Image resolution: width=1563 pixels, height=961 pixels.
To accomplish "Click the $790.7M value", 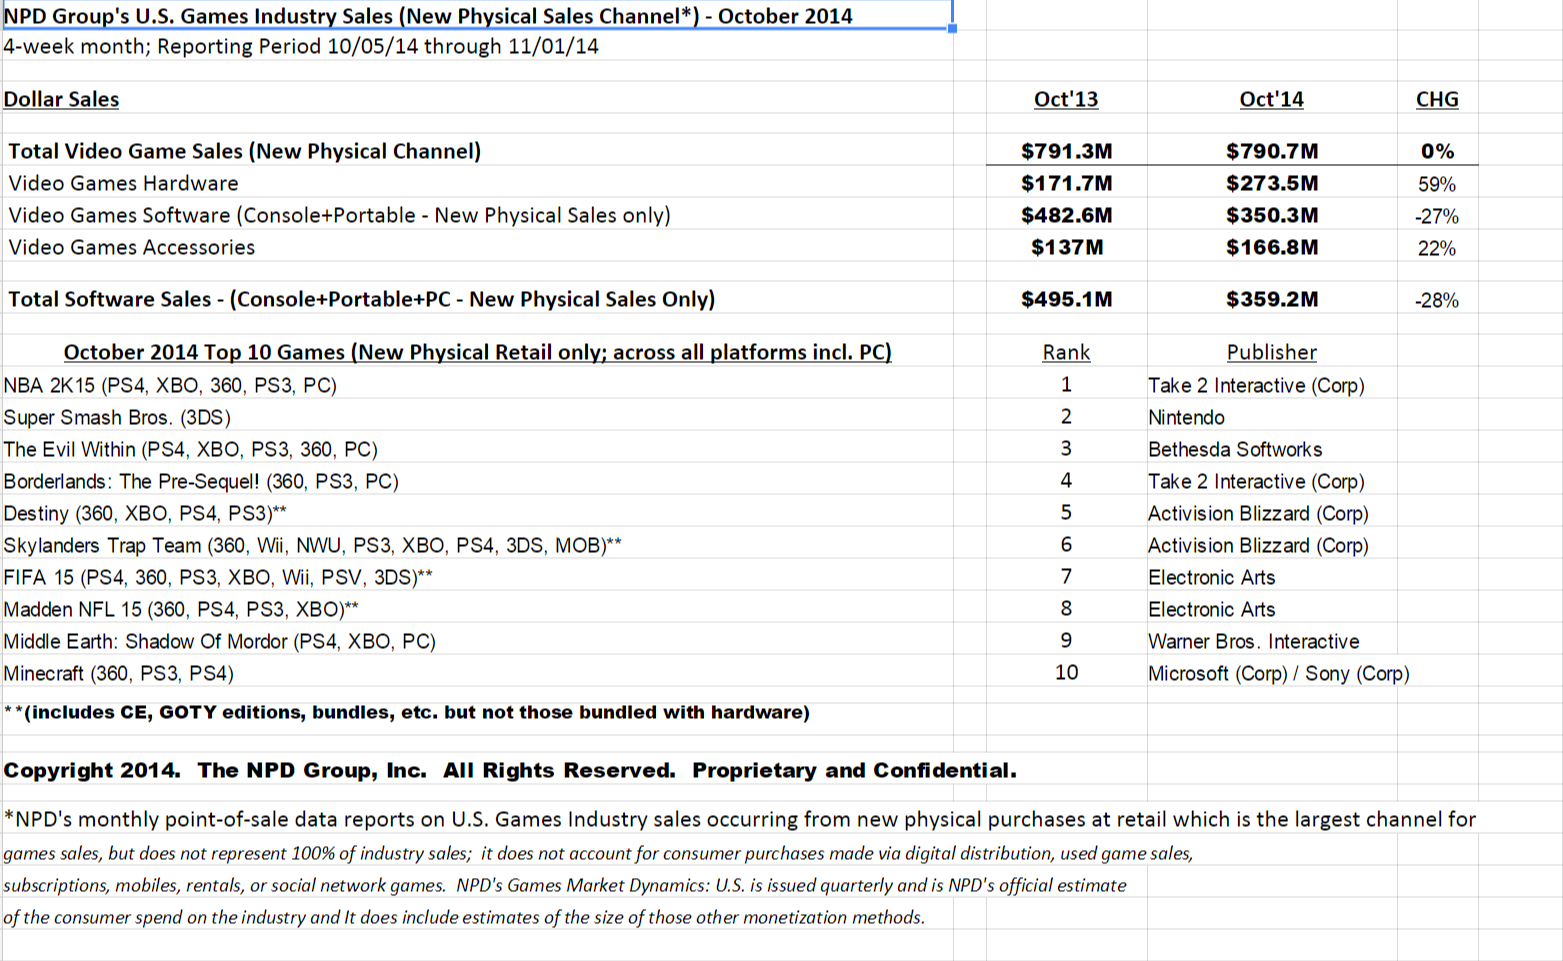I will (1272, 151).
